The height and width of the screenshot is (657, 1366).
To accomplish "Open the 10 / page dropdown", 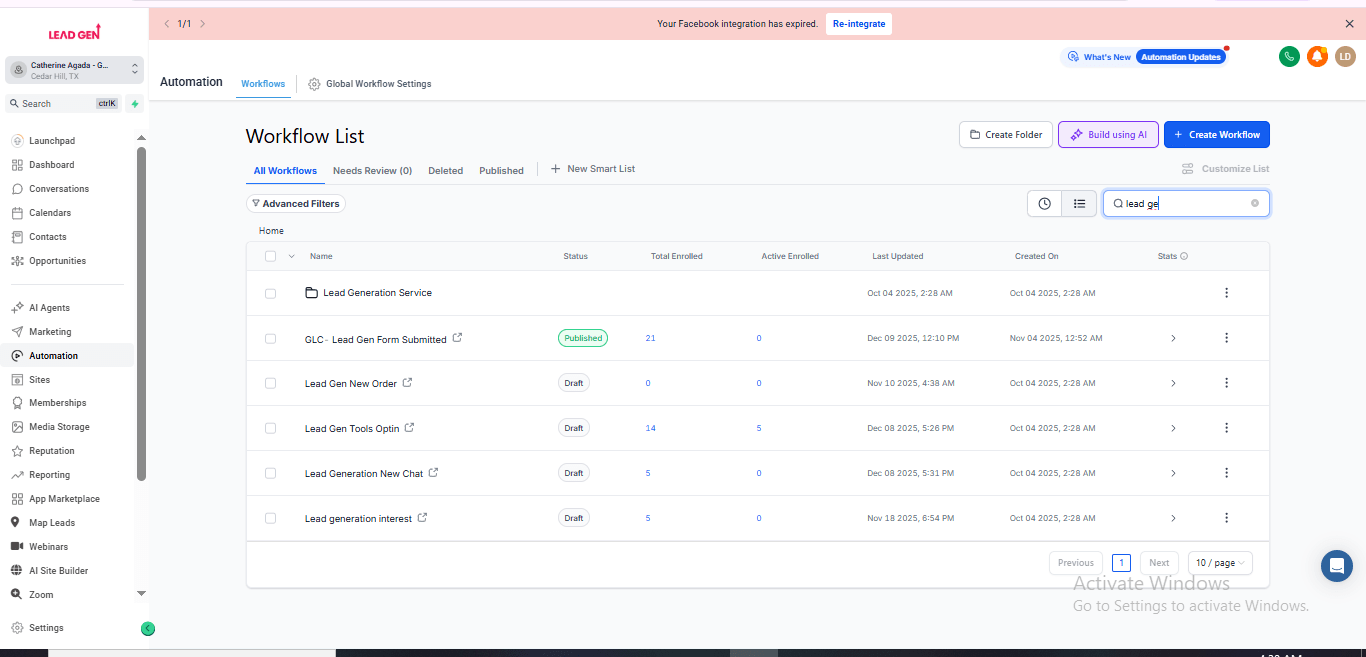I will pyautogui.click(x=1220, y=563).
